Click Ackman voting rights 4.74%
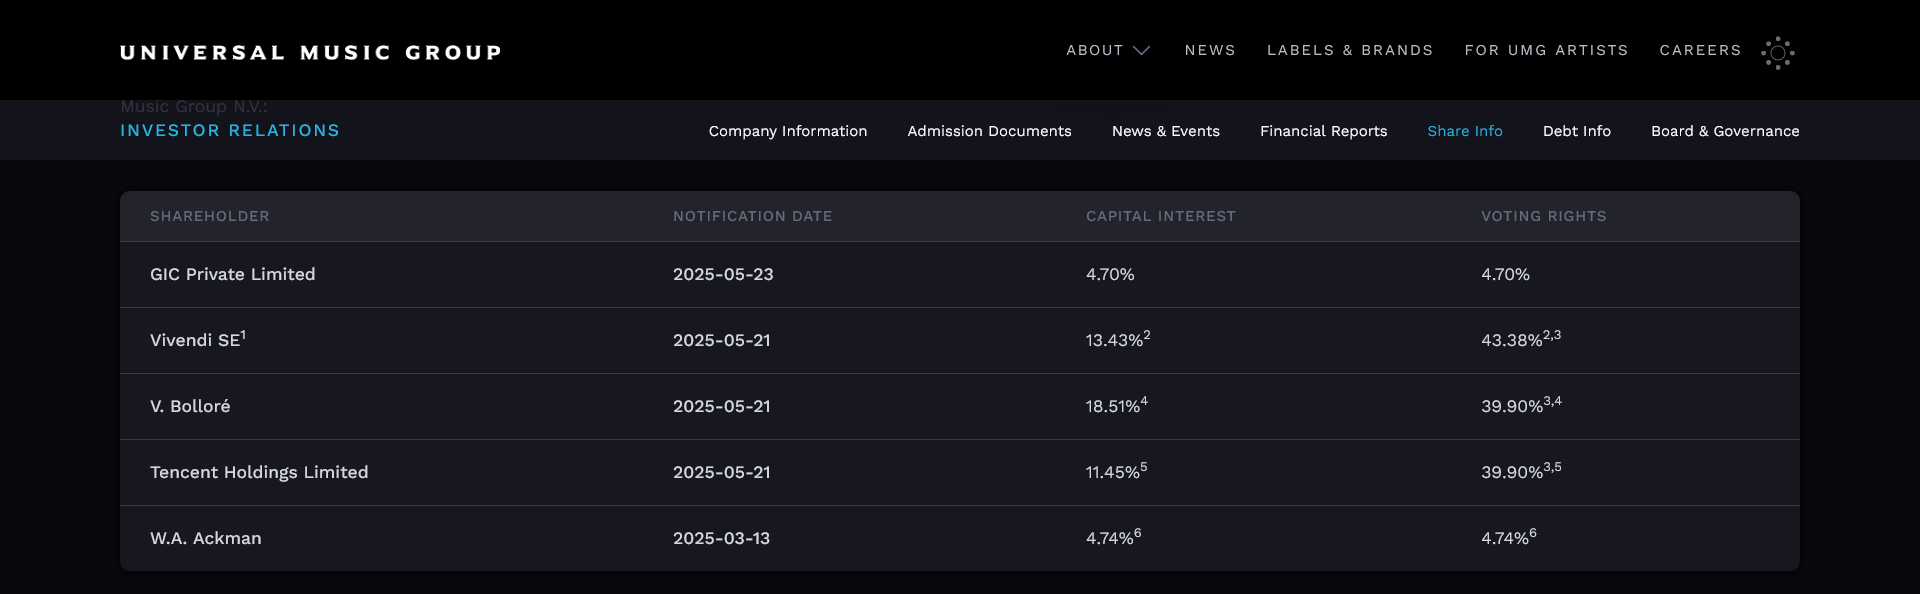1920x594 pixels. 1509,538
